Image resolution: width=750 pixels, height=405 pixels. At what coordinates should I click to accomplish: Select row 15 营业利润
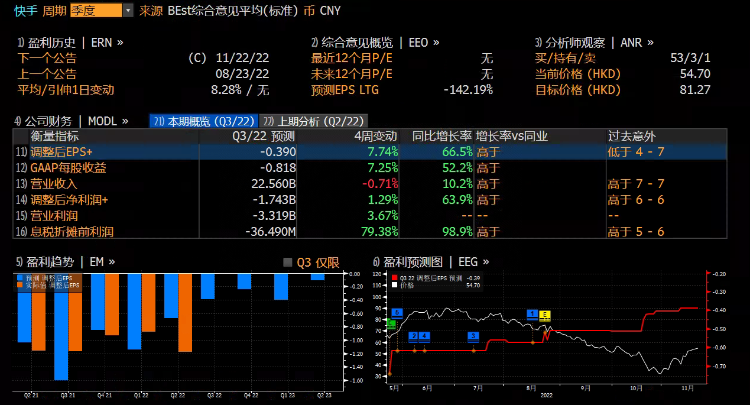[370, 216]
